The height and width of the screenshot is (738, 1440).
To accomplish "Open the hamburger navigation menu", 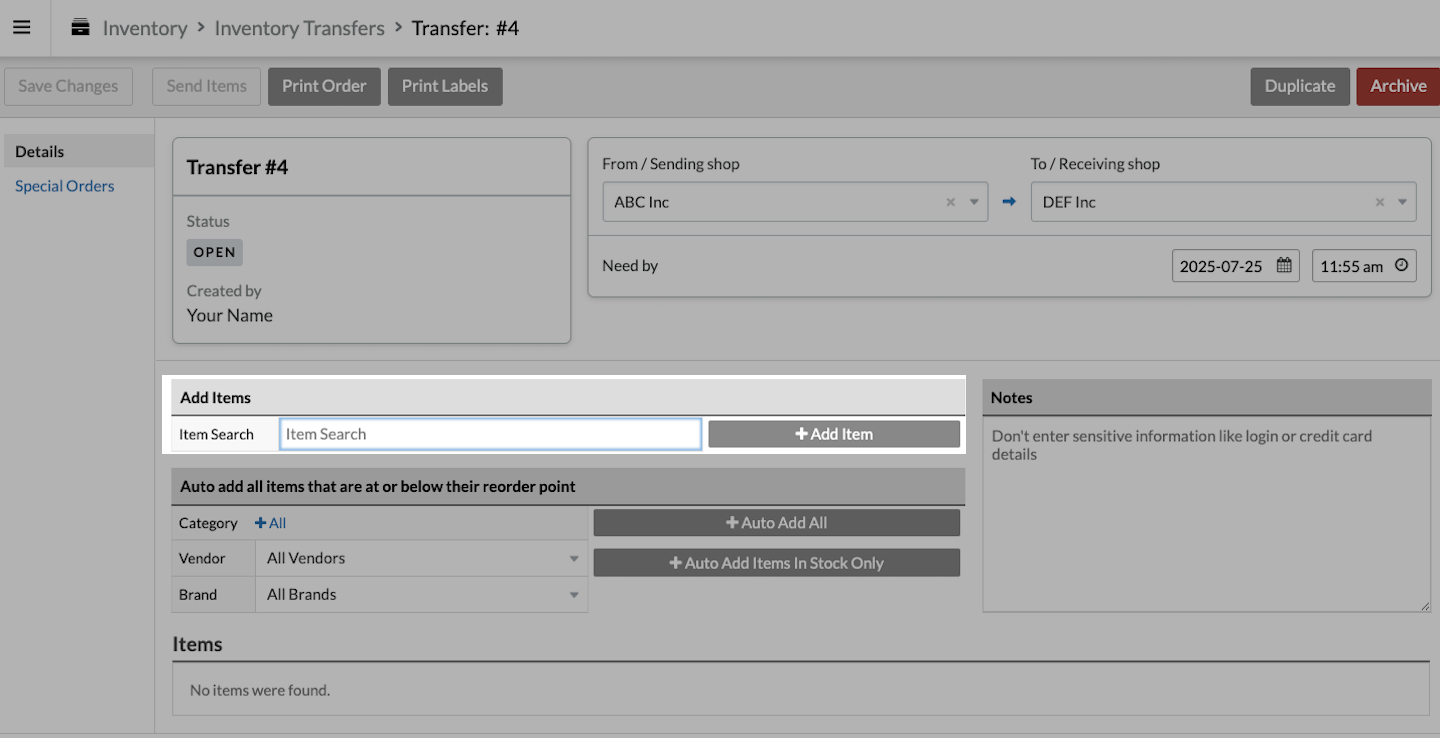I will (21, 27).
